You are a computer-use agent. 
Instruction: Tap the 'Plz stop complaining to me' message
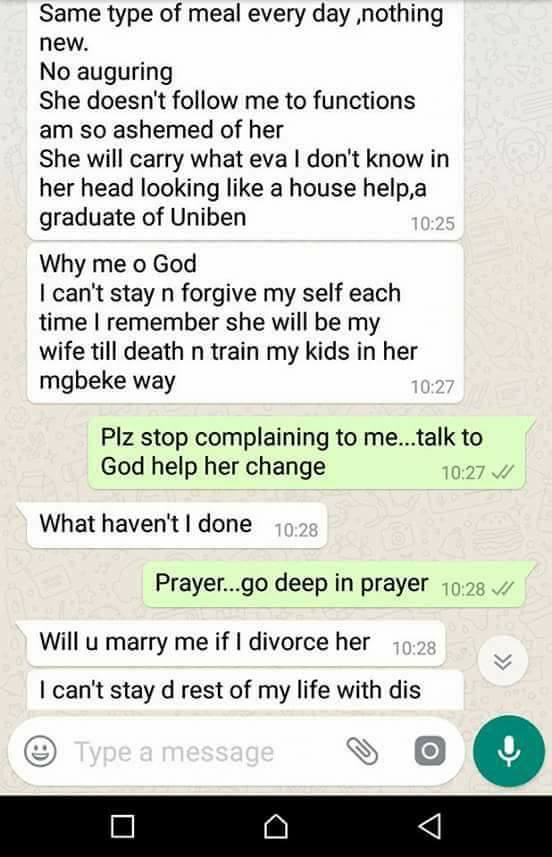[307, 453]
